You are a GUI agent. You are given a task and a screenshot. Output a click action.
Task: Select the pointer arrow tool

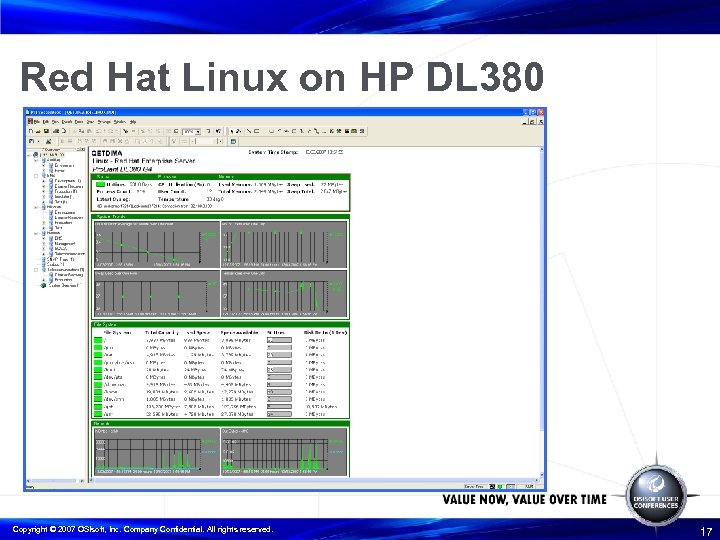(233, 131)
